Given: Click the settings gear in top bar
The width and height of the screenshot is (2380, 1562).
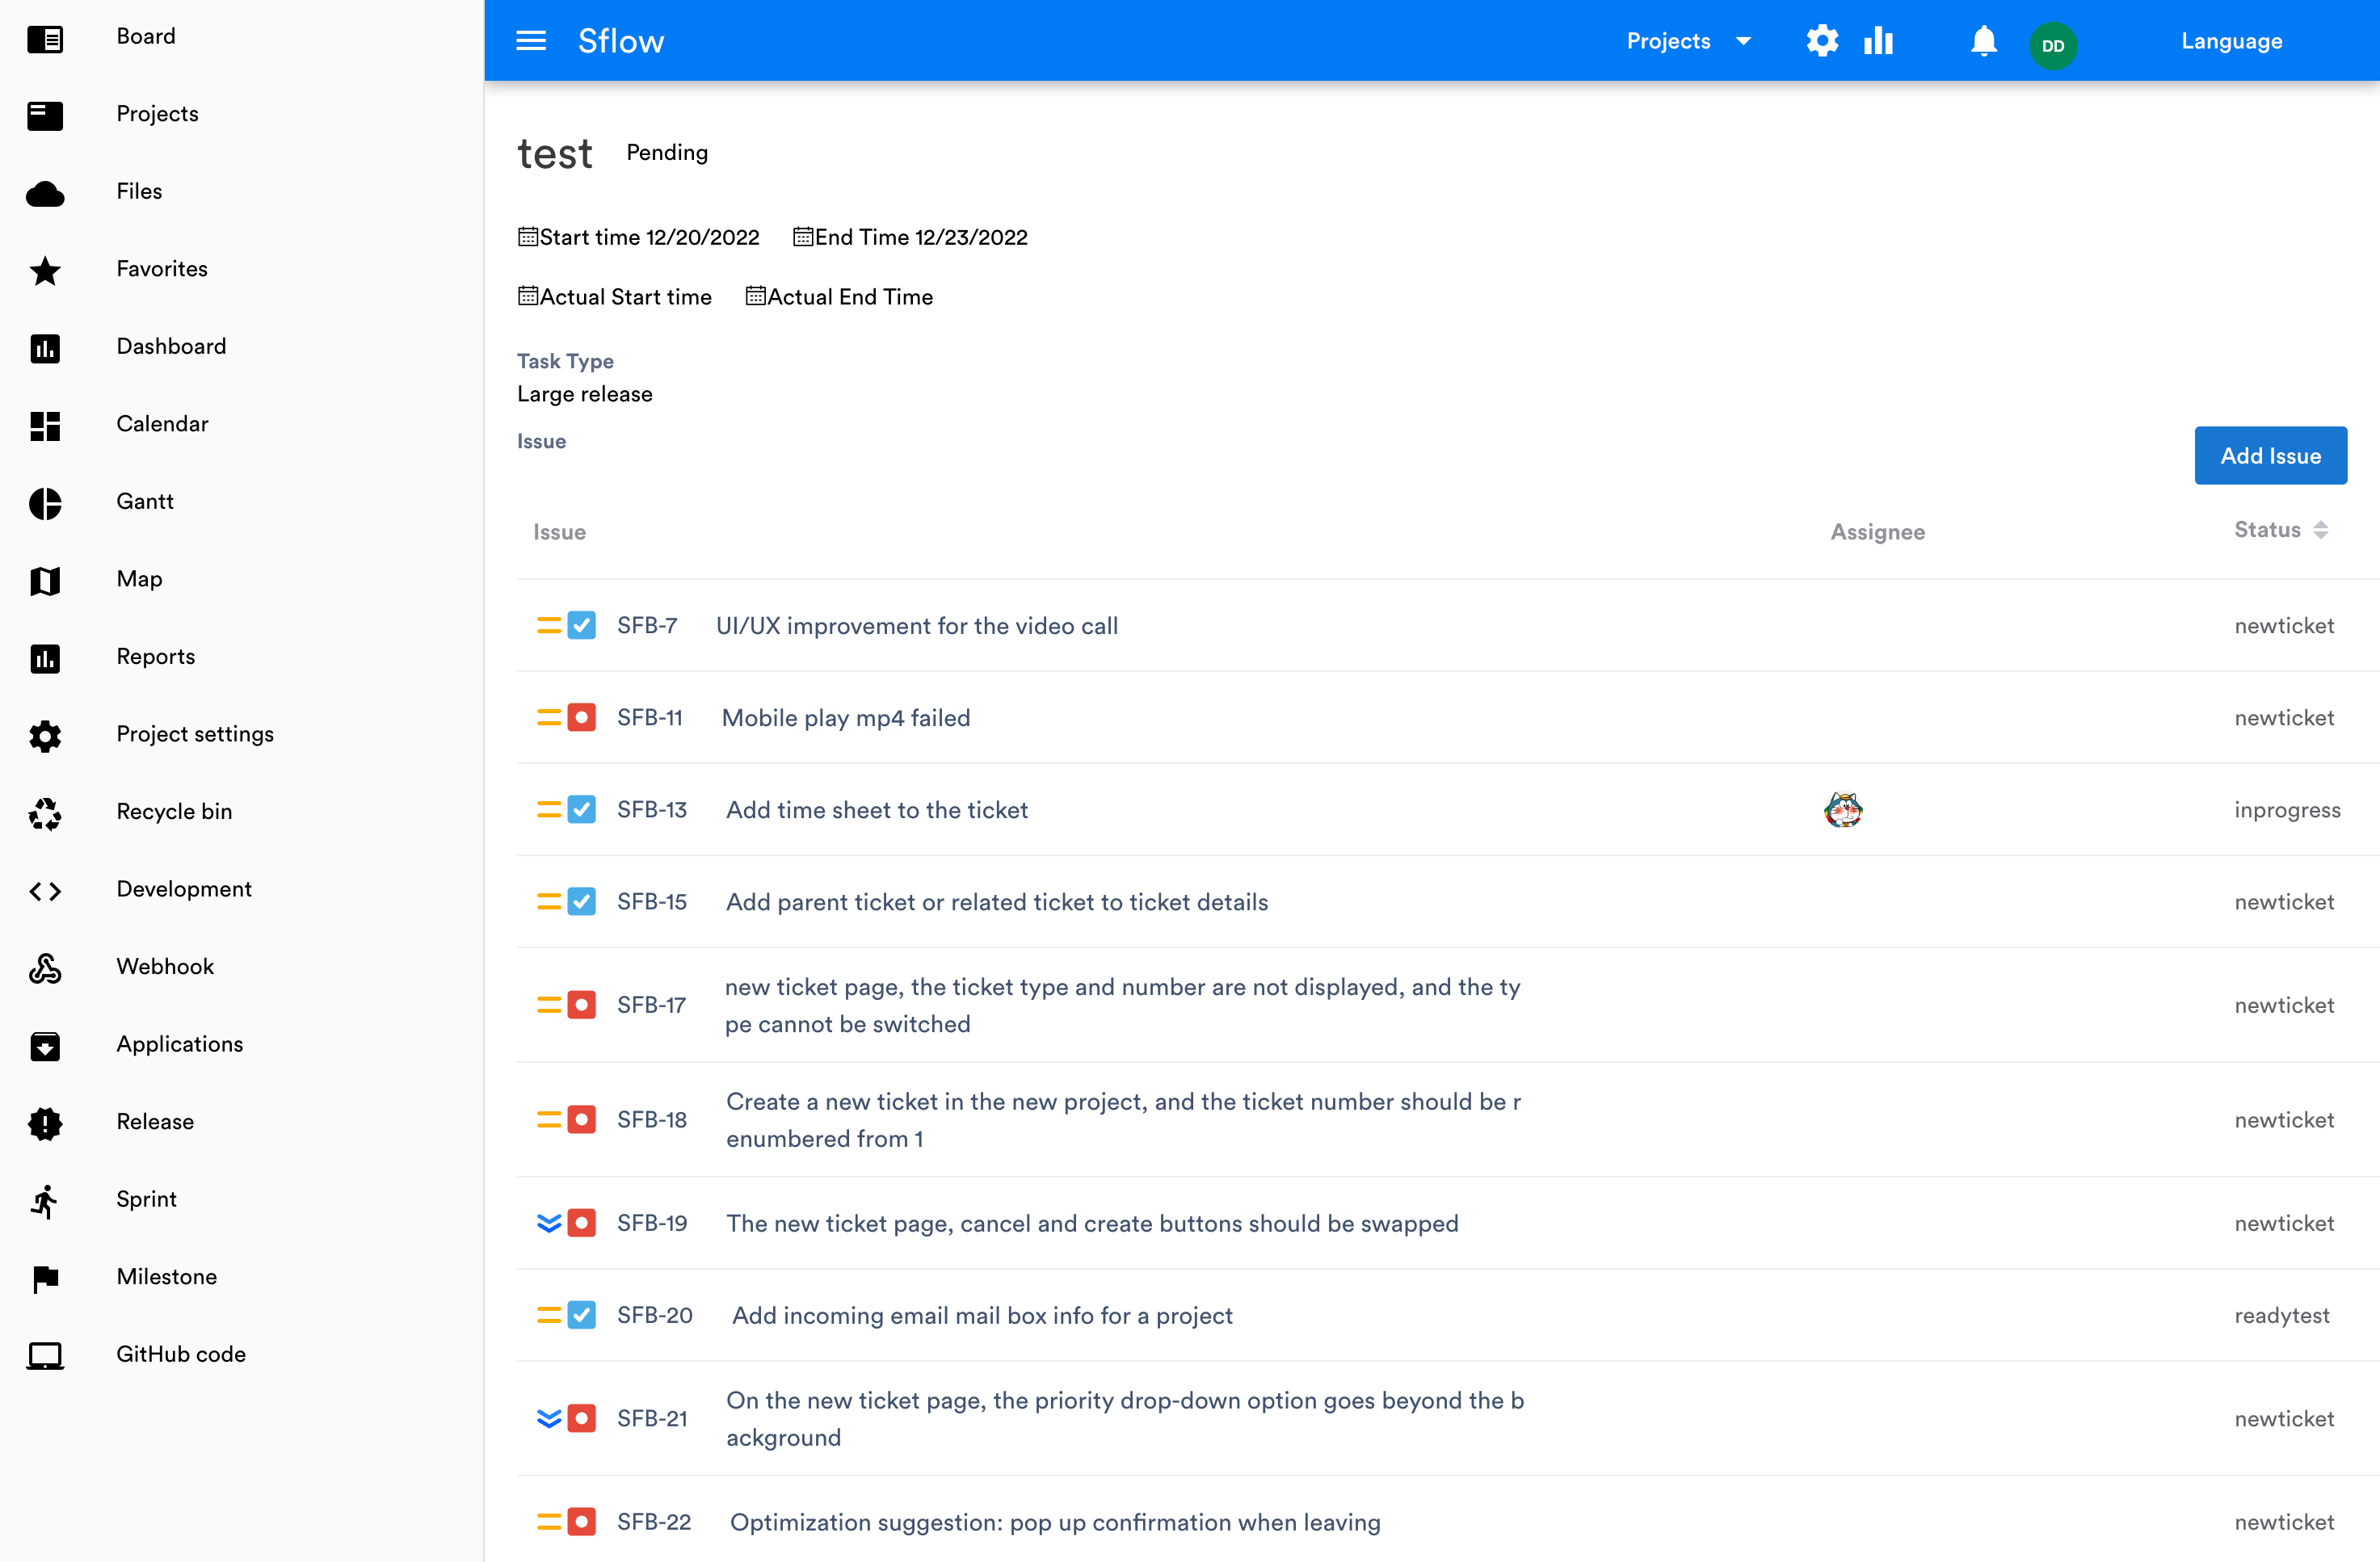Looking at the screenshot, I should pyautogui.click(x=1822, y=41).
